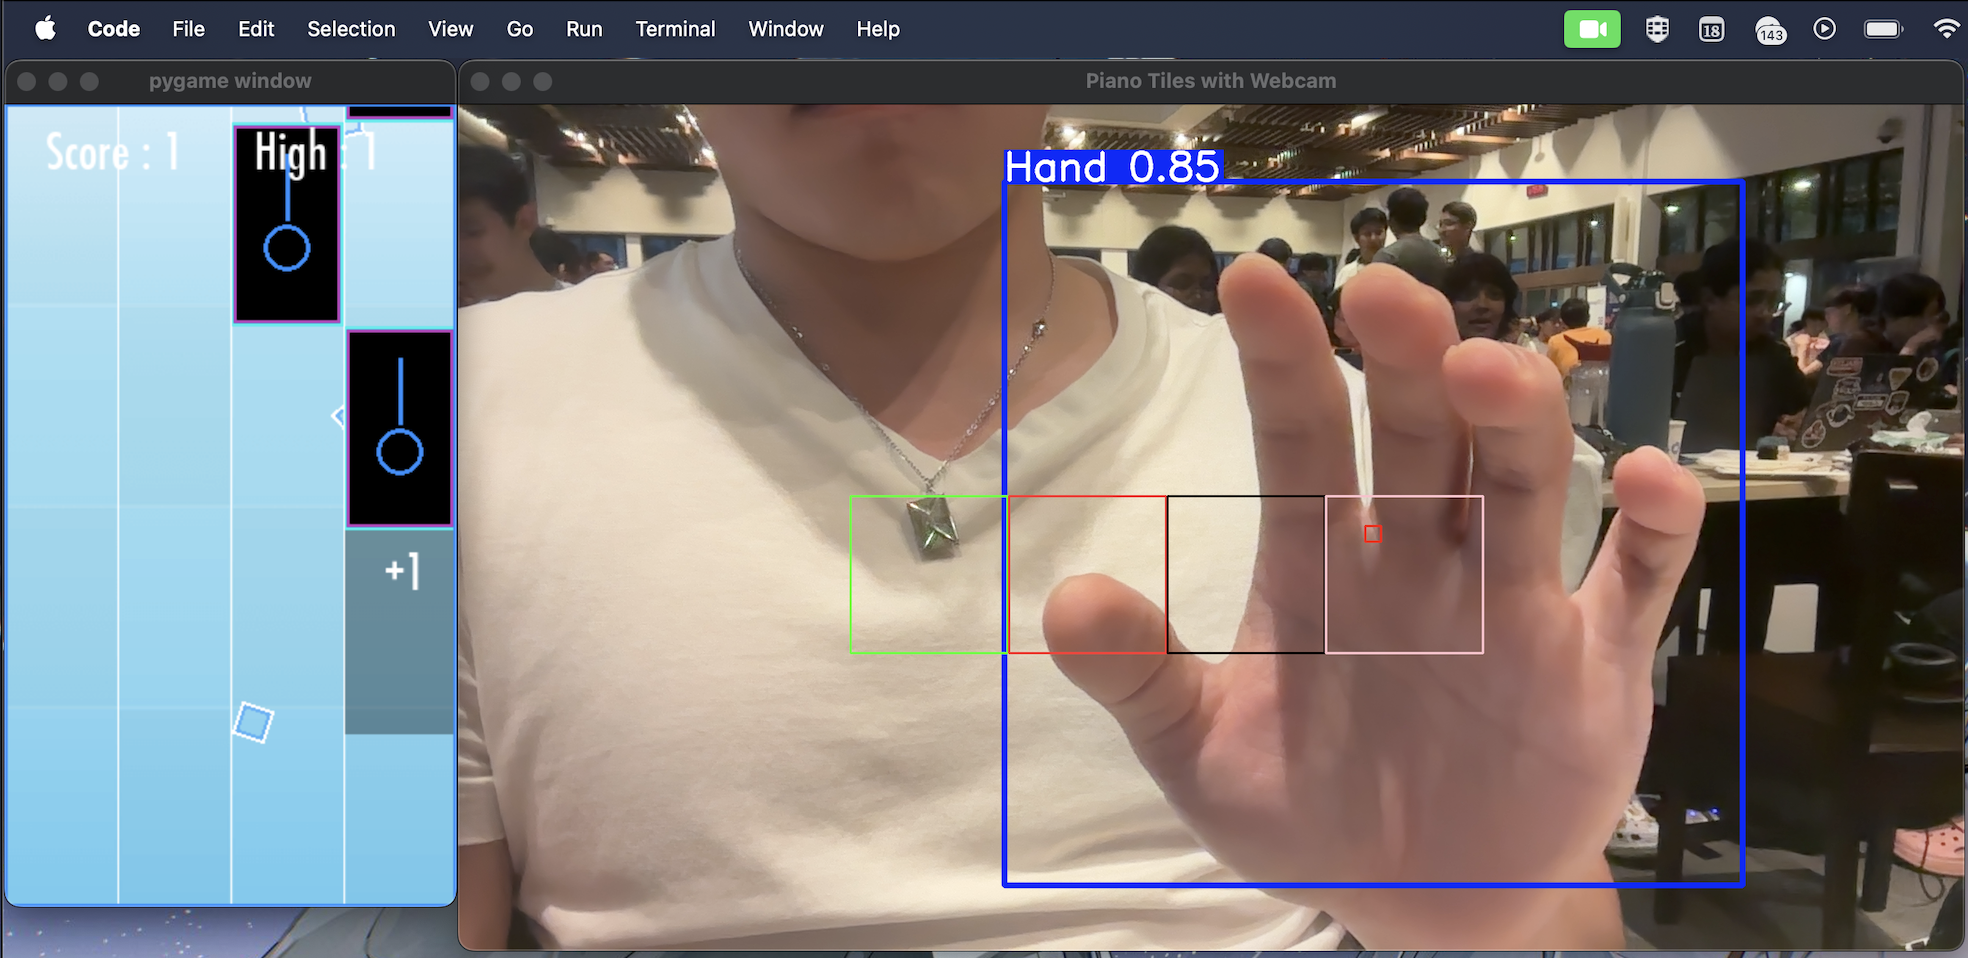
Task: Click the green zone square on webcam
Action: [928, 574]
